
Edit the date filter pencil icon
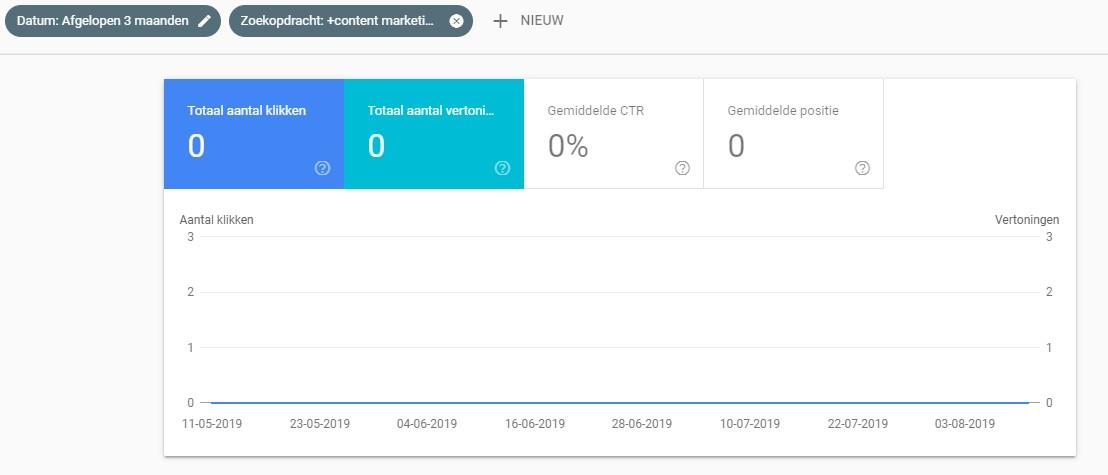(204, 20)
